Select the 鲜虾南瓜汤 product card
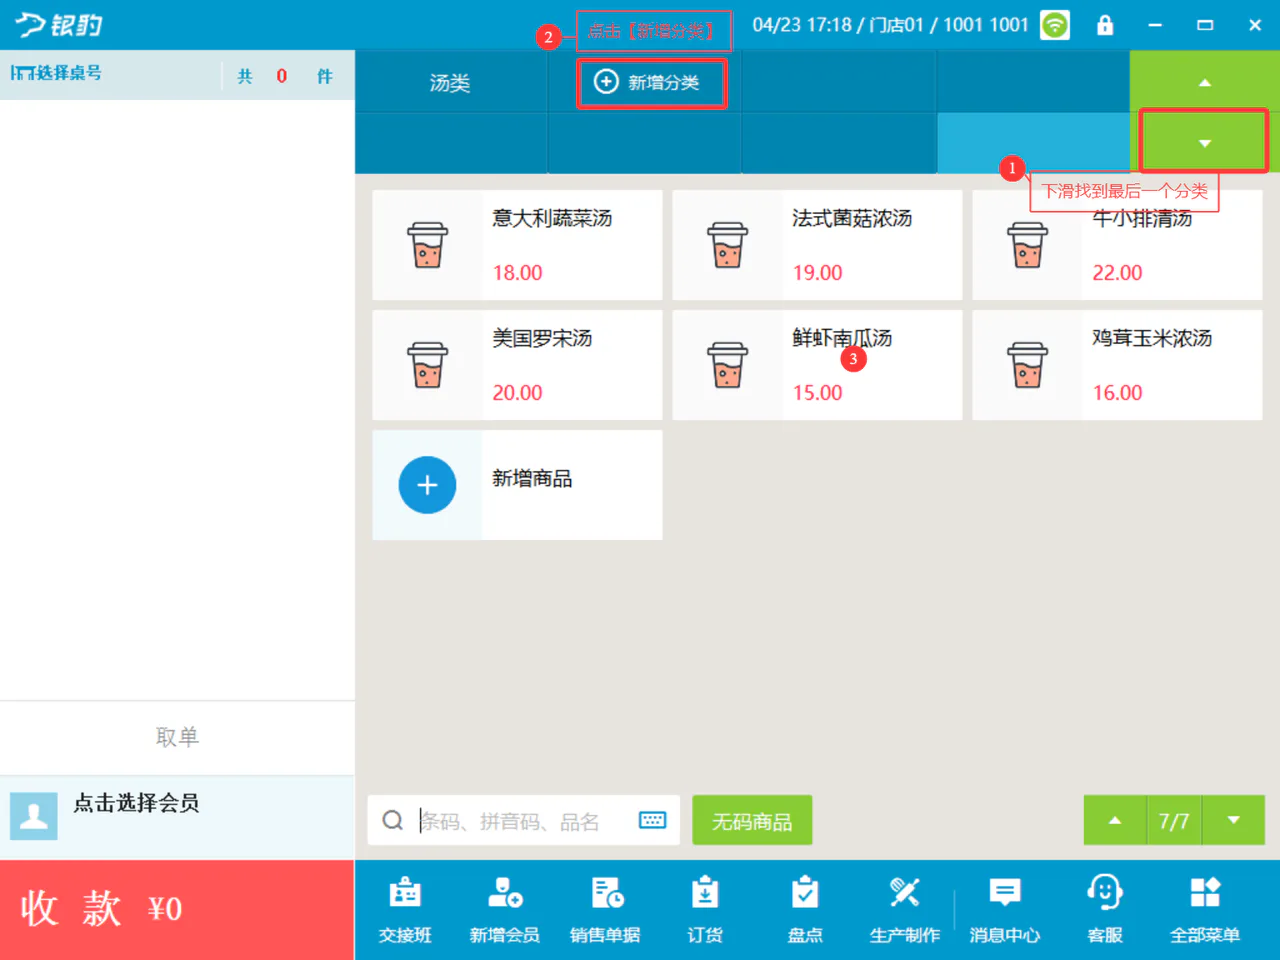This screenshot has width=1280, height=960. [x=817, y=365]
